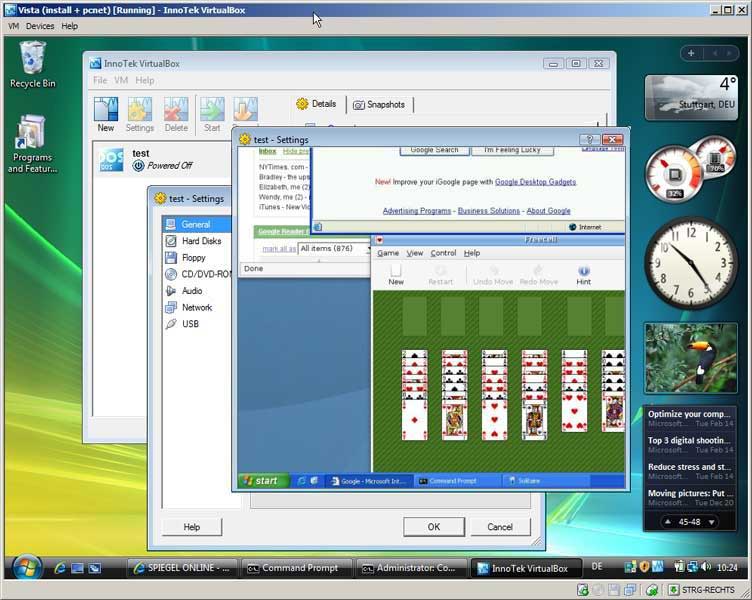
Task: Open 'Reduce stress and st...' feed headline
Action: [x=690, y=467]
